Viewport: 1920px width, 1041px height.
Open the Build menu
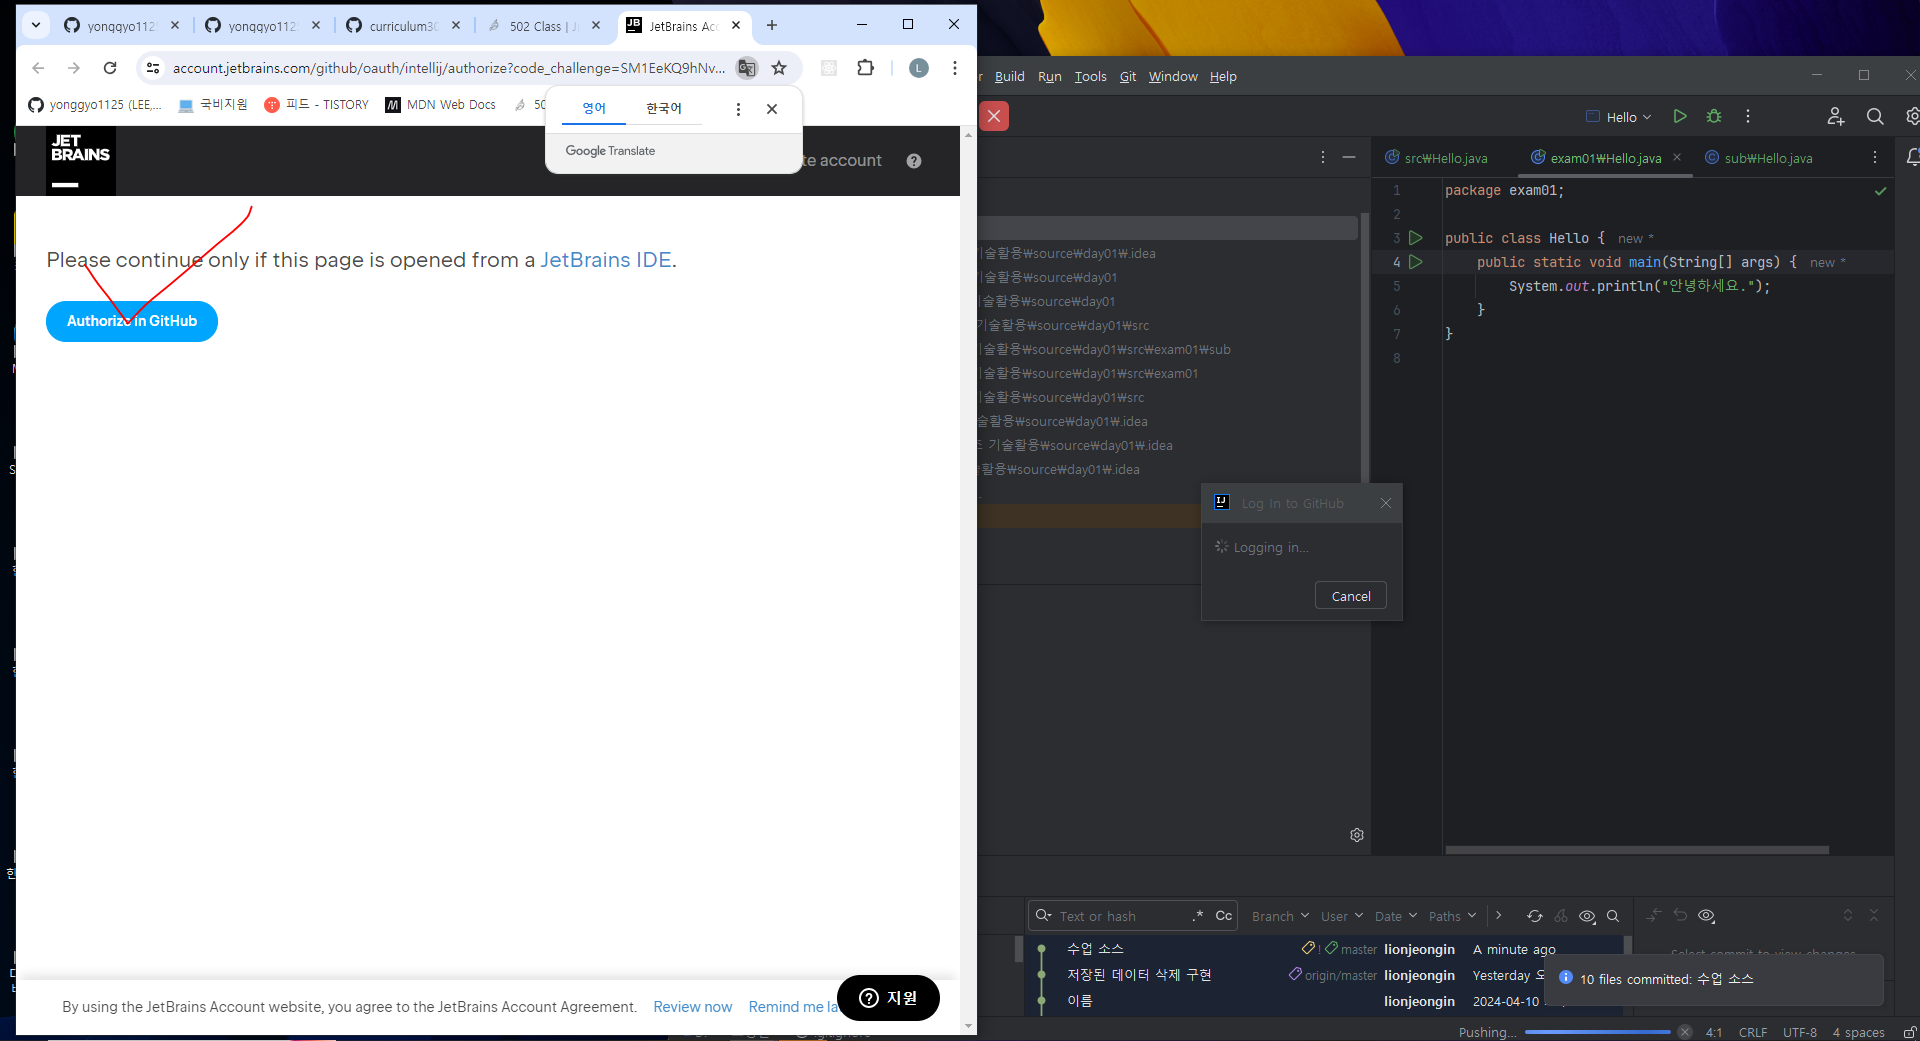[x=1009, y=76]
